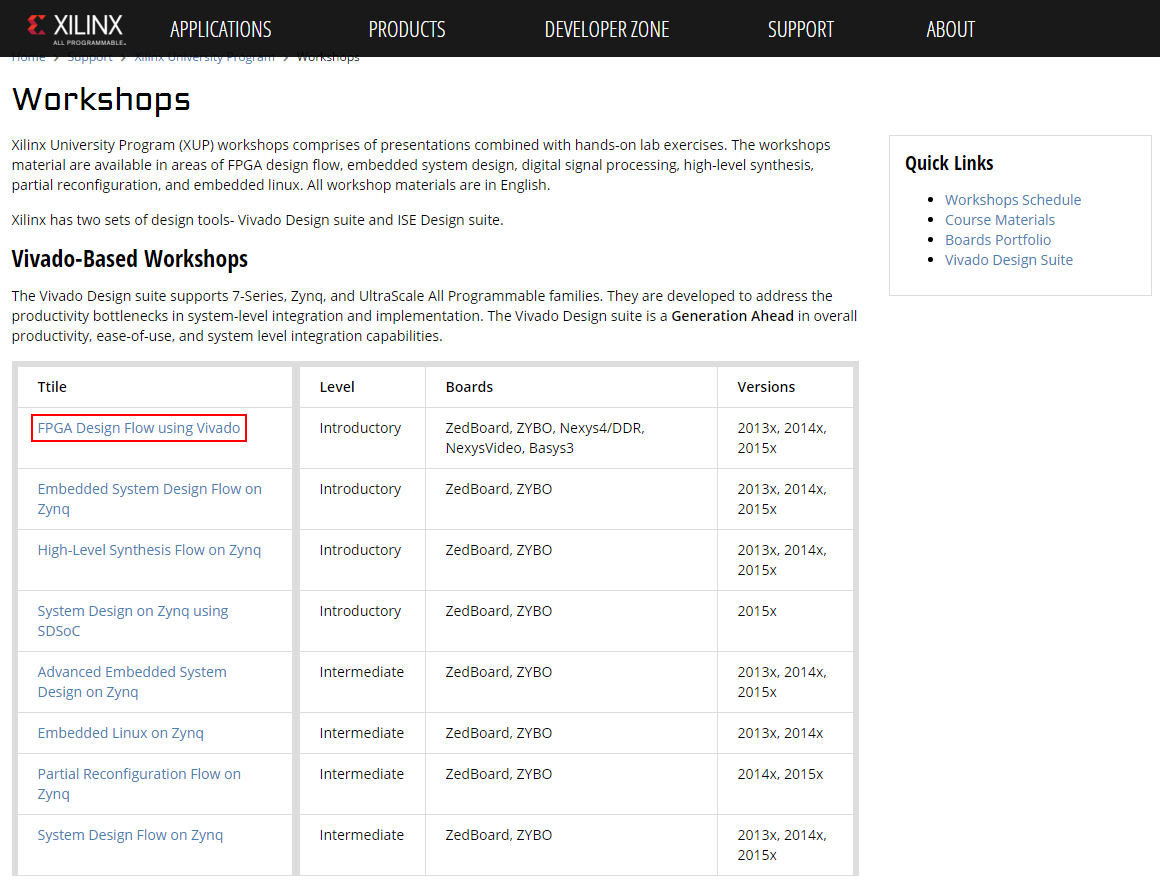Click the bold 'Generation Ahead' text
Viewport: 1160px width, 880px height.
732,316
